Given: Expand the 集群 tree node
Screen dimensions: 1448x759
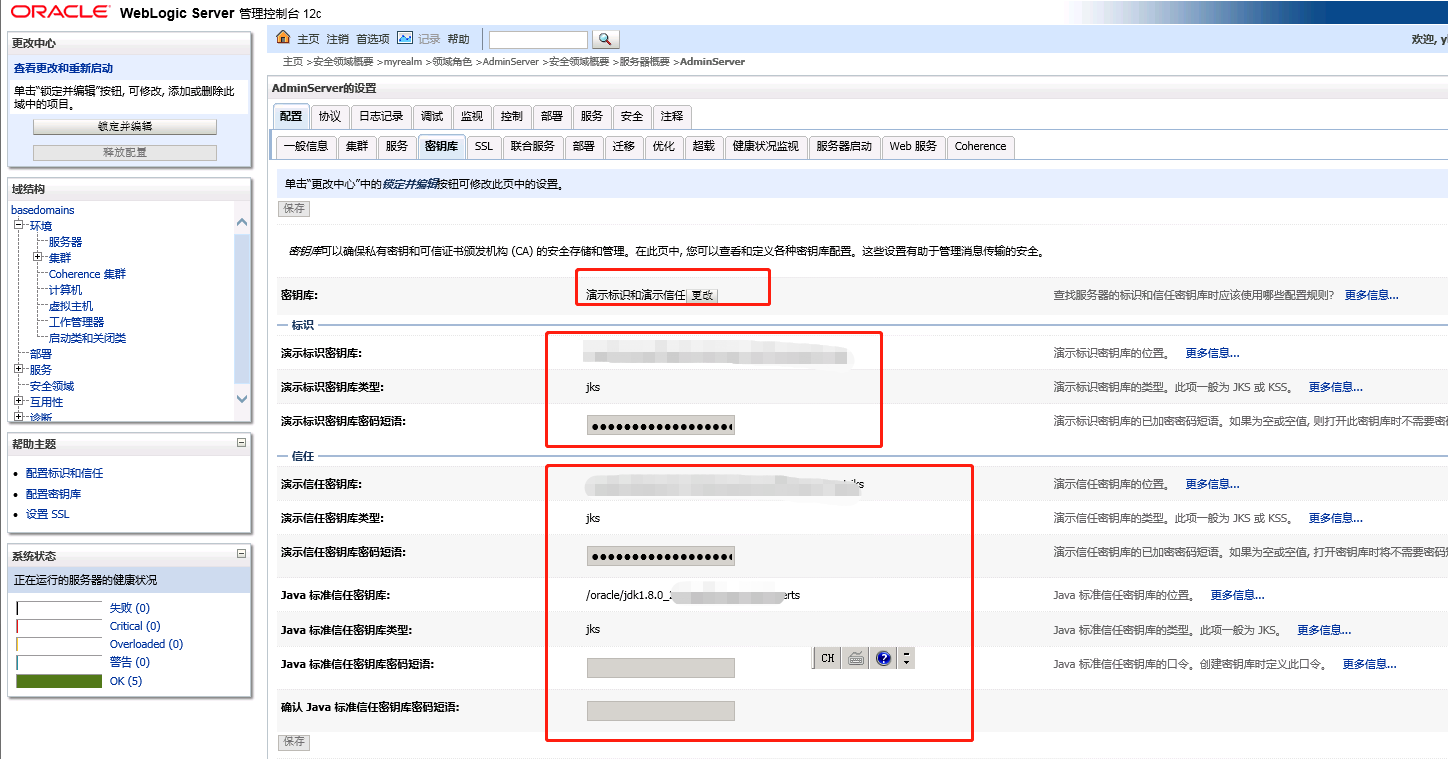Looking at the screenshot, I should (x=37, y=257).
